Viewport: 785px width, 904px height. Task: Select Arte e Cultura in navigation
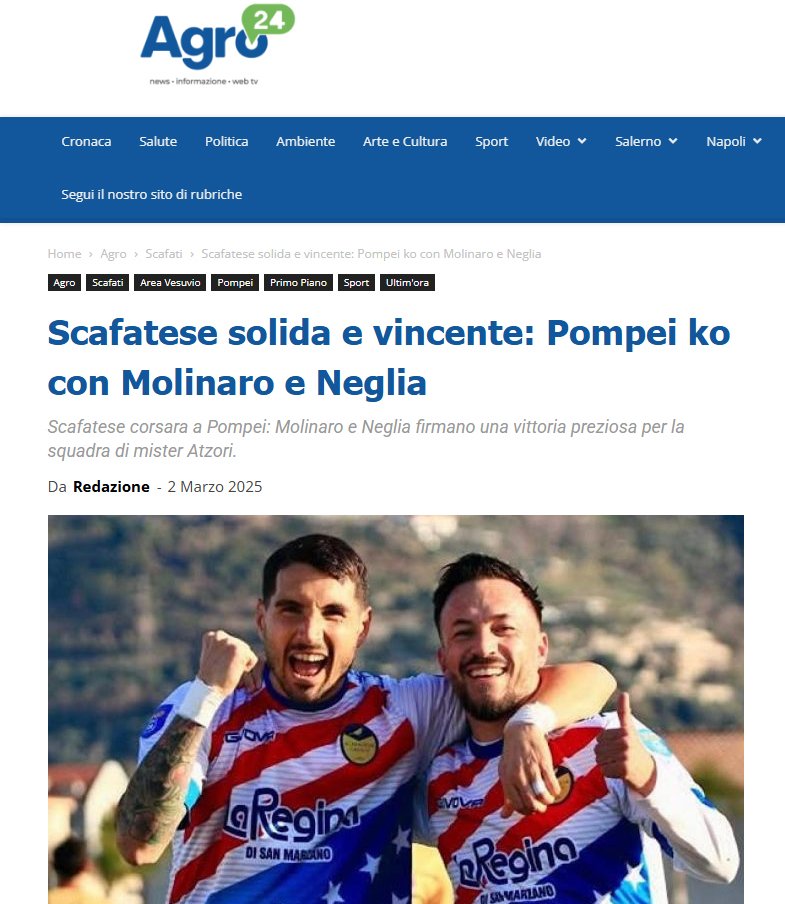coord(405,141)
